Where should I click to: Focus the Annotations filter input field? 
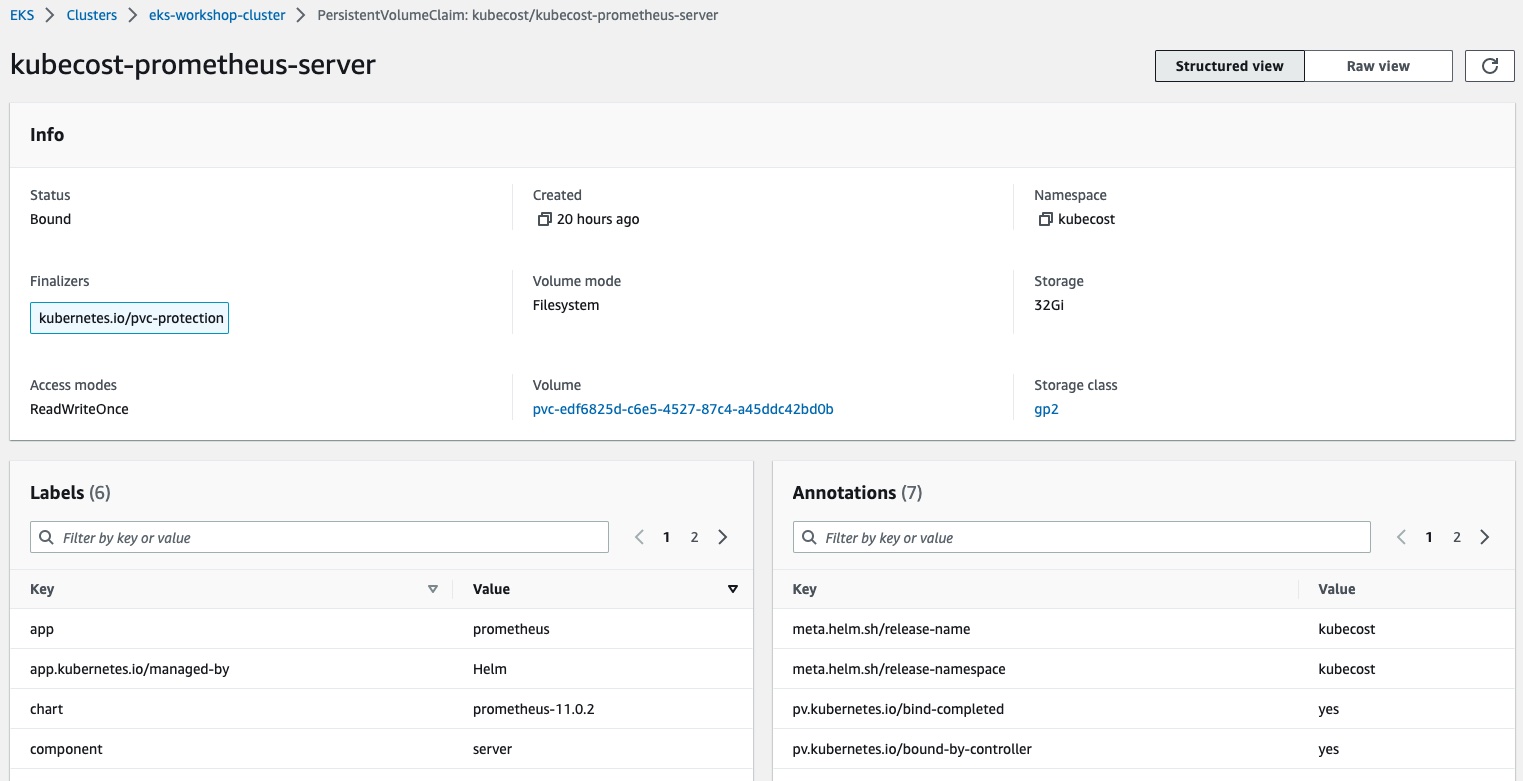pos(1081,537)
